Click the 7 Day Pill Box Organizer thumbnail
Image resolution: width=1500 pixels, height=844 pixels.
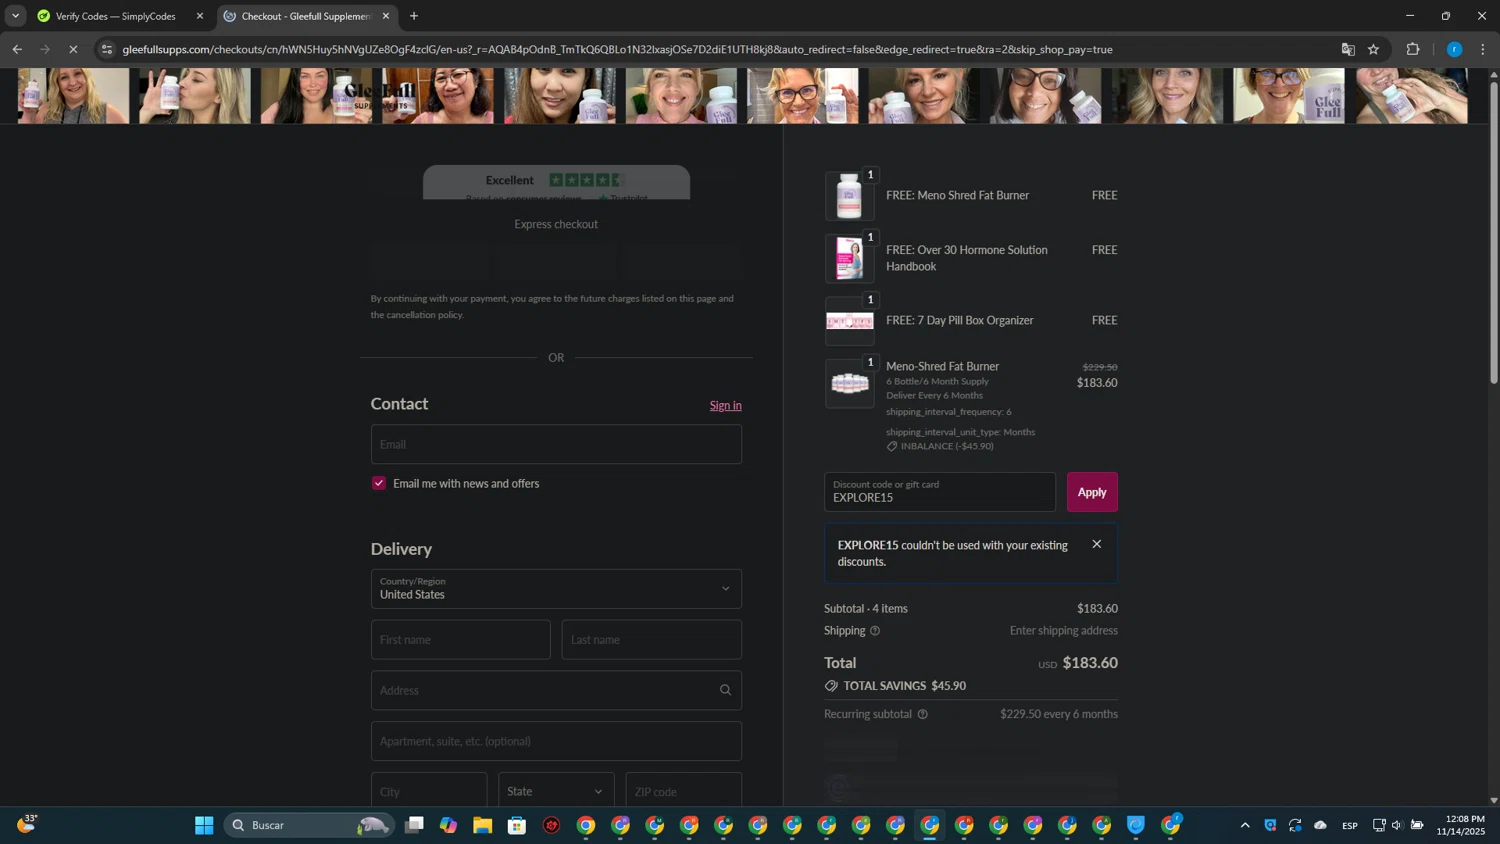(849, 321)
